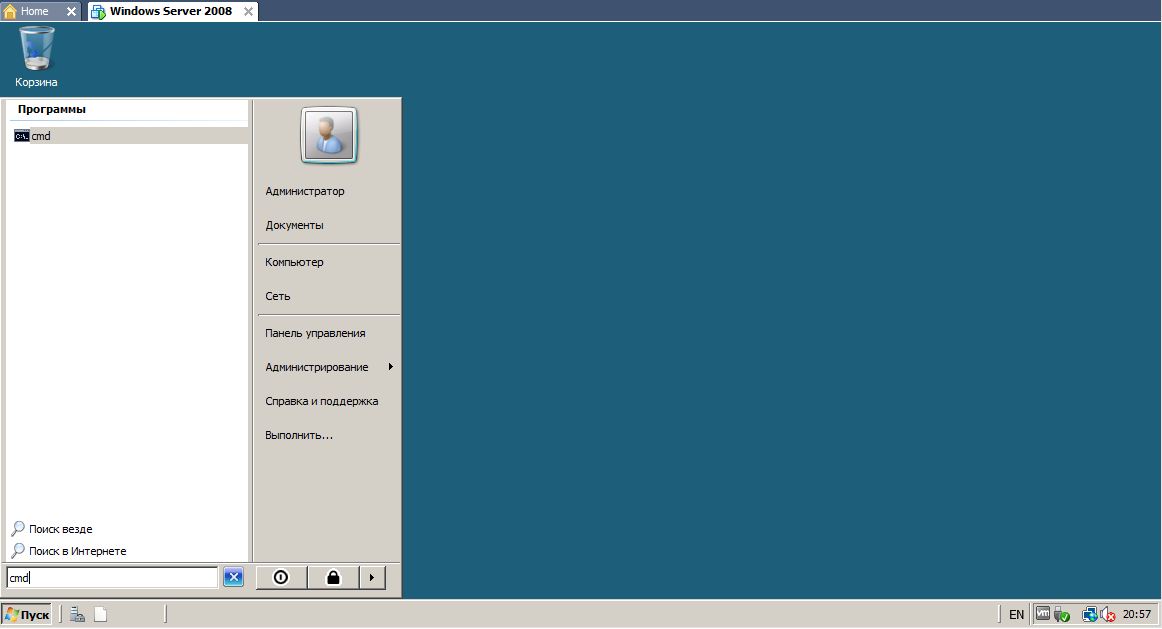The image size is (1162, 629).
Task: Open Панель управления
Action: (315, 333)
